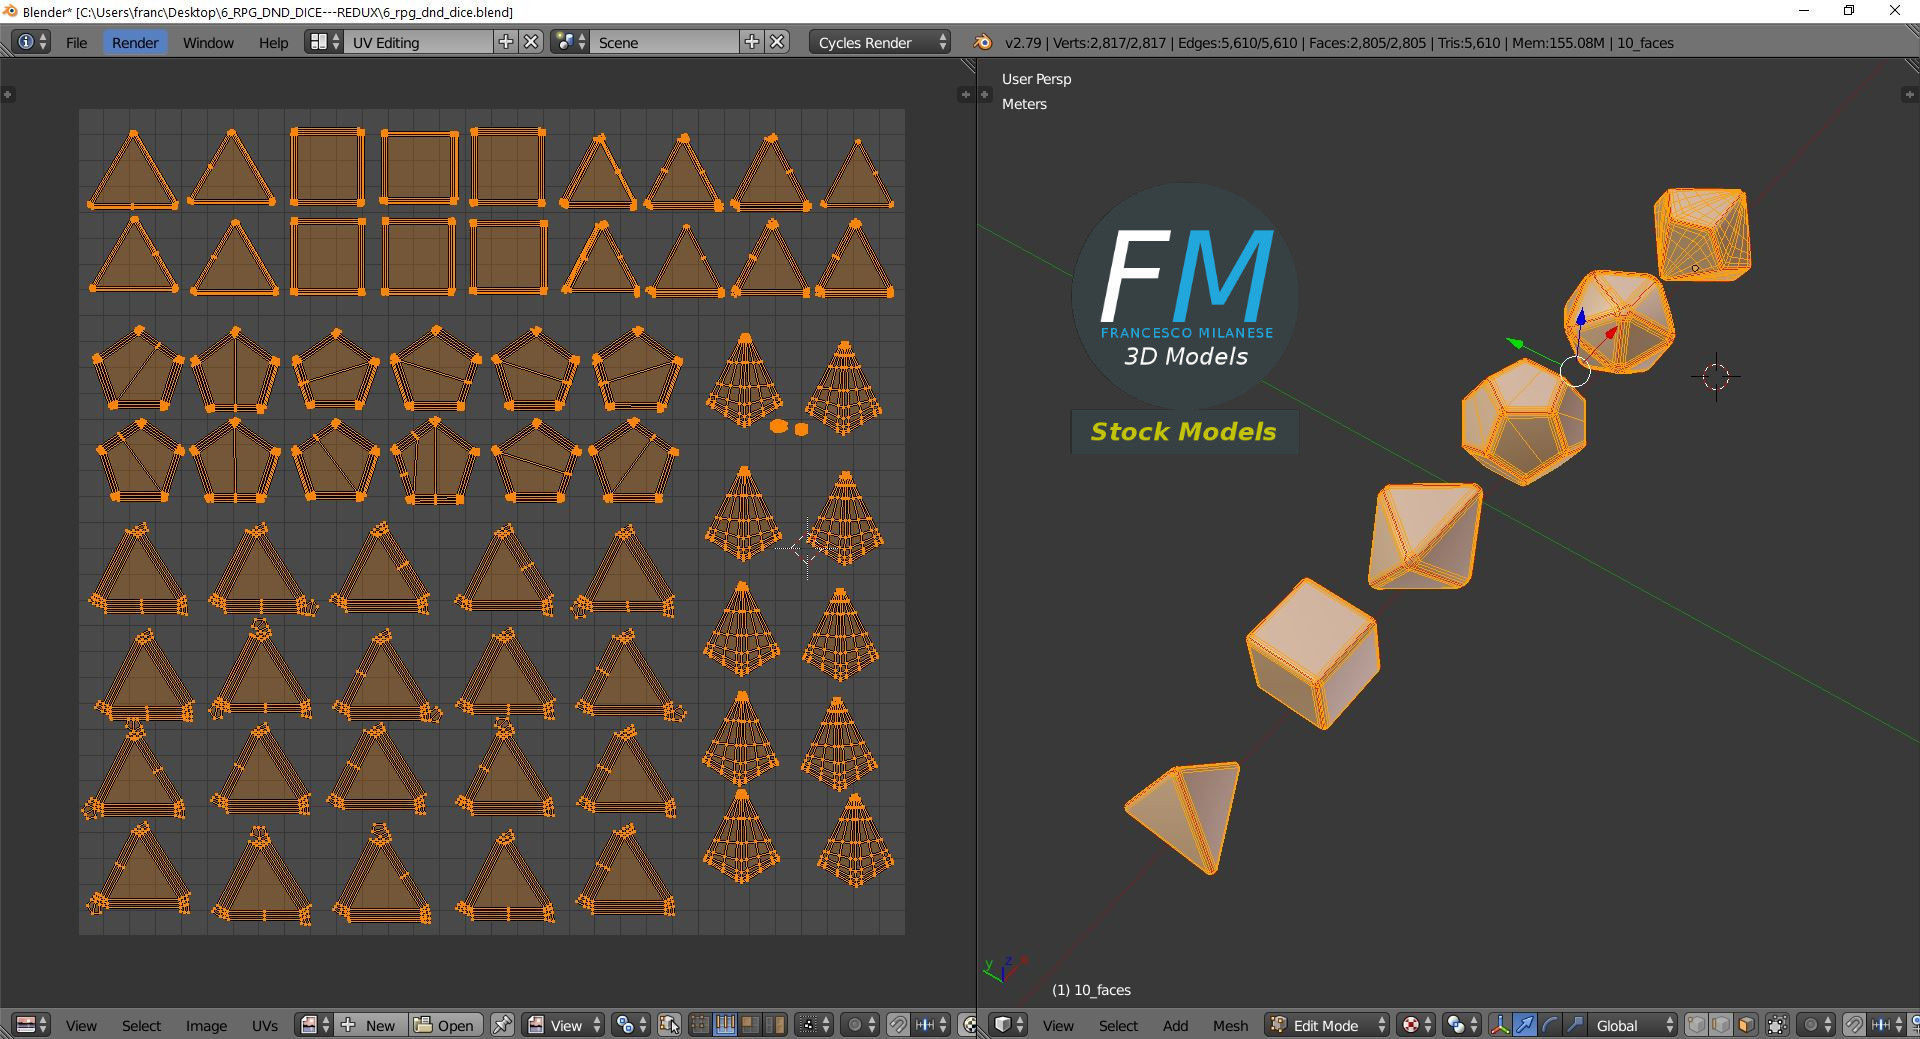
Task: Open the Help menu
Action: (x=273, y=42)
